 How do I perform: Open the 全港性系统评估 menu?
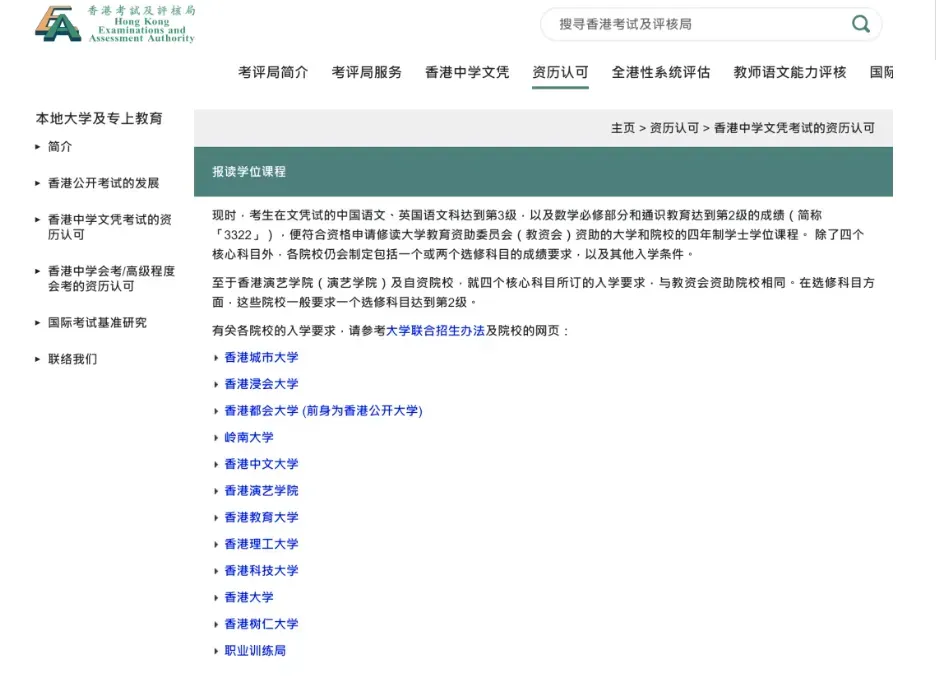click(x=661, y=72)
